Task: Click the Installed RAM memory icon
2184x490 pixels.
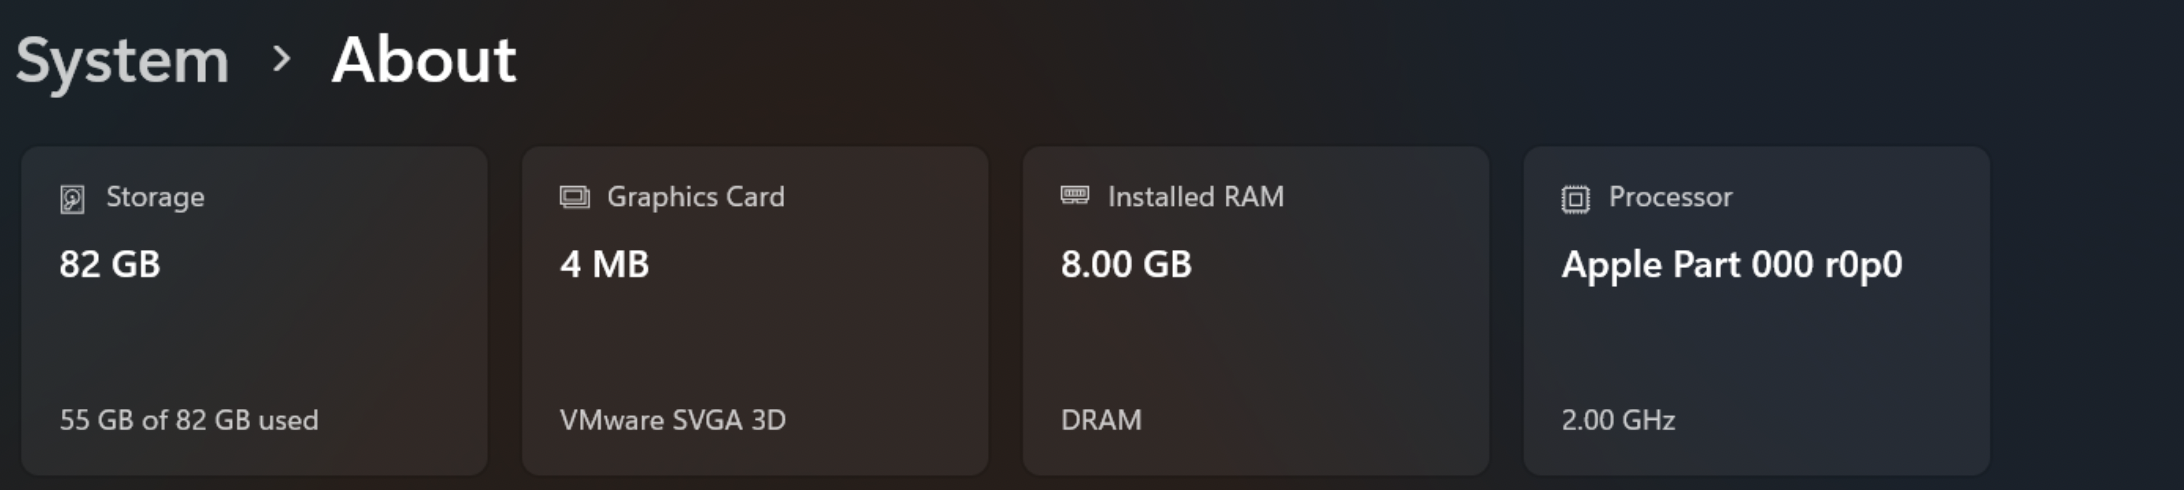Action: click(x=1075, y=195)
